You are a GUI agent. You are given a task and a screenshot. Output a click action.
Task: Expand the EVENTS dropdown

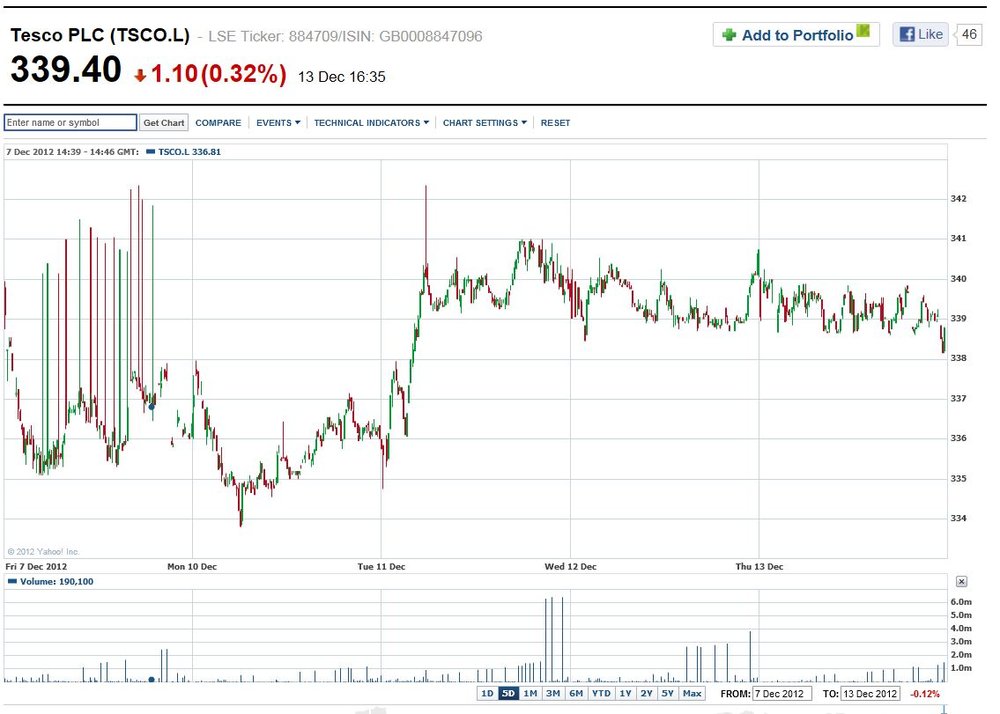click(x=278, y=122)
